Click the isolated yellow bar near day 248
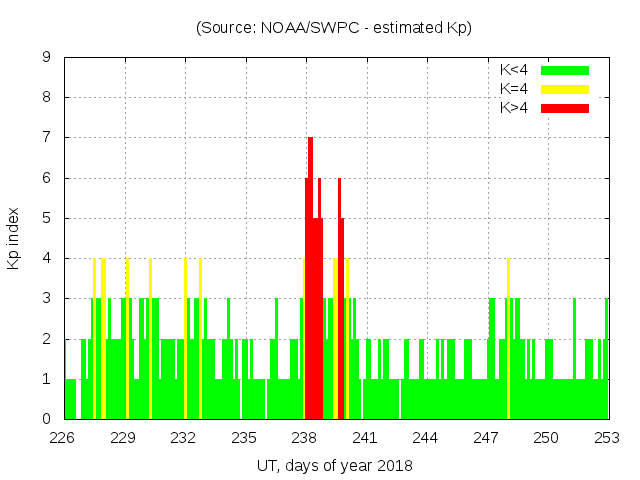 coord(508,340)
